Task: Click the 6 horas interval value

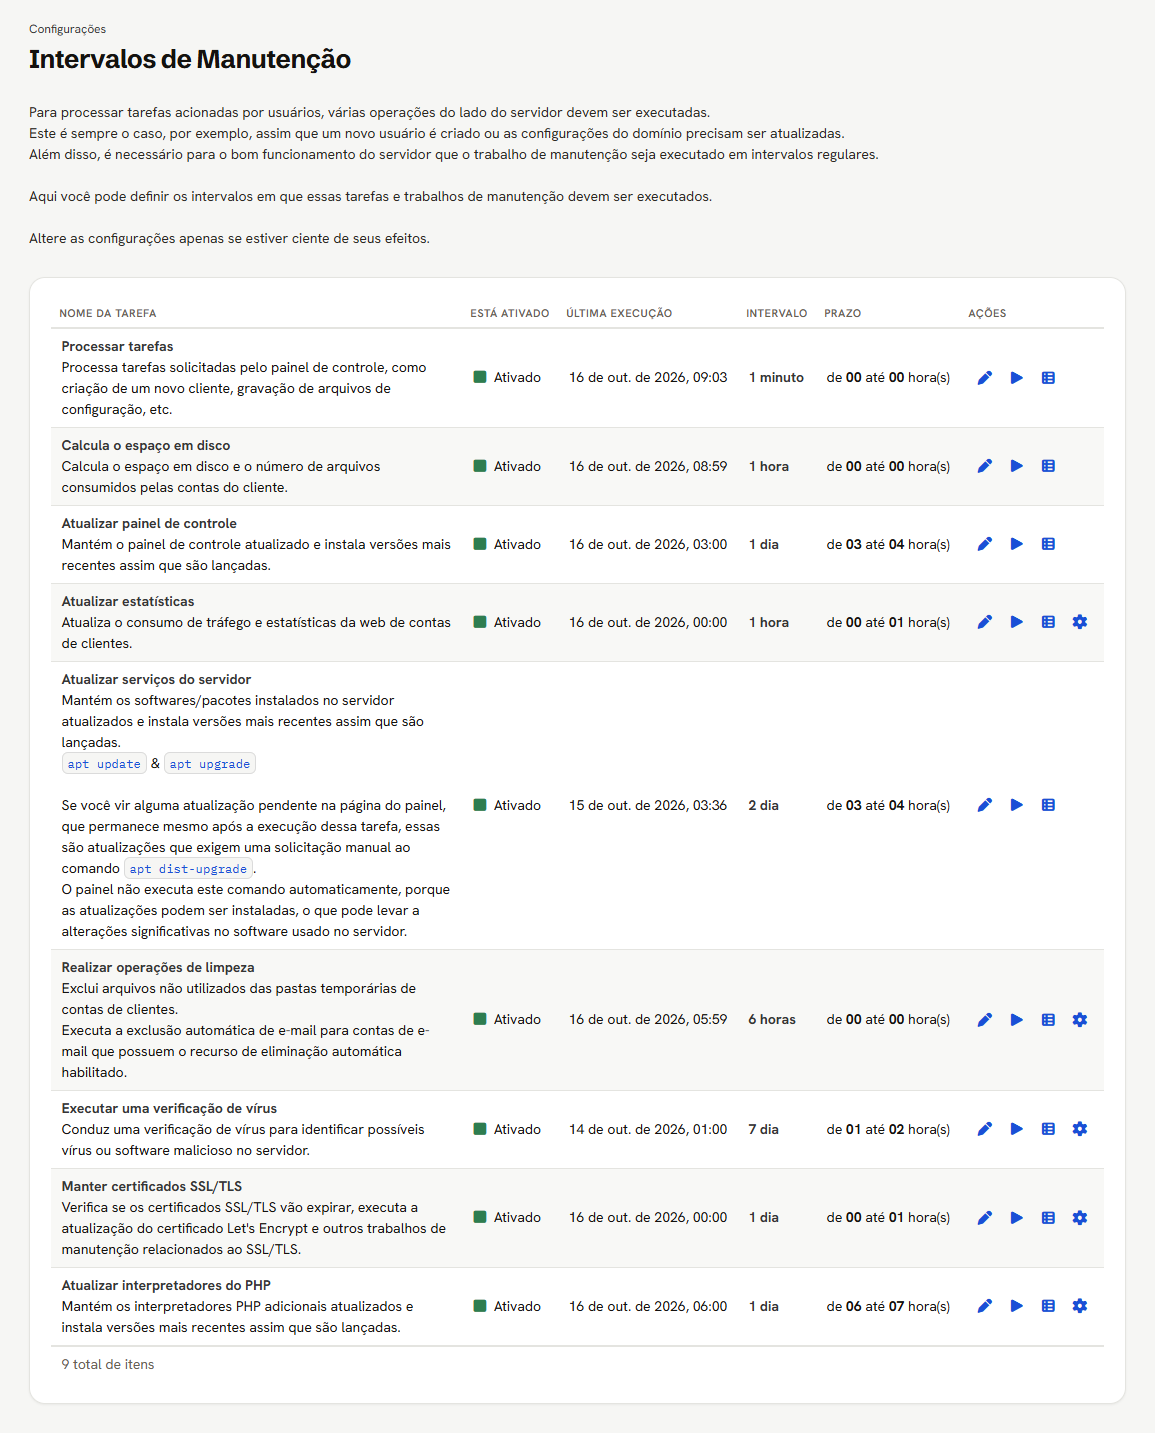Action: pos(772,1020)
